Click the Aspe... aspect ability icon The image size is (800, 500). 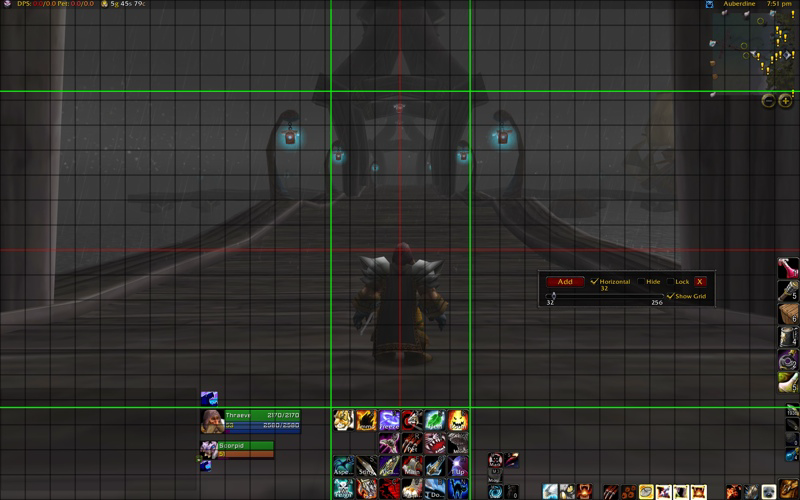343,466
